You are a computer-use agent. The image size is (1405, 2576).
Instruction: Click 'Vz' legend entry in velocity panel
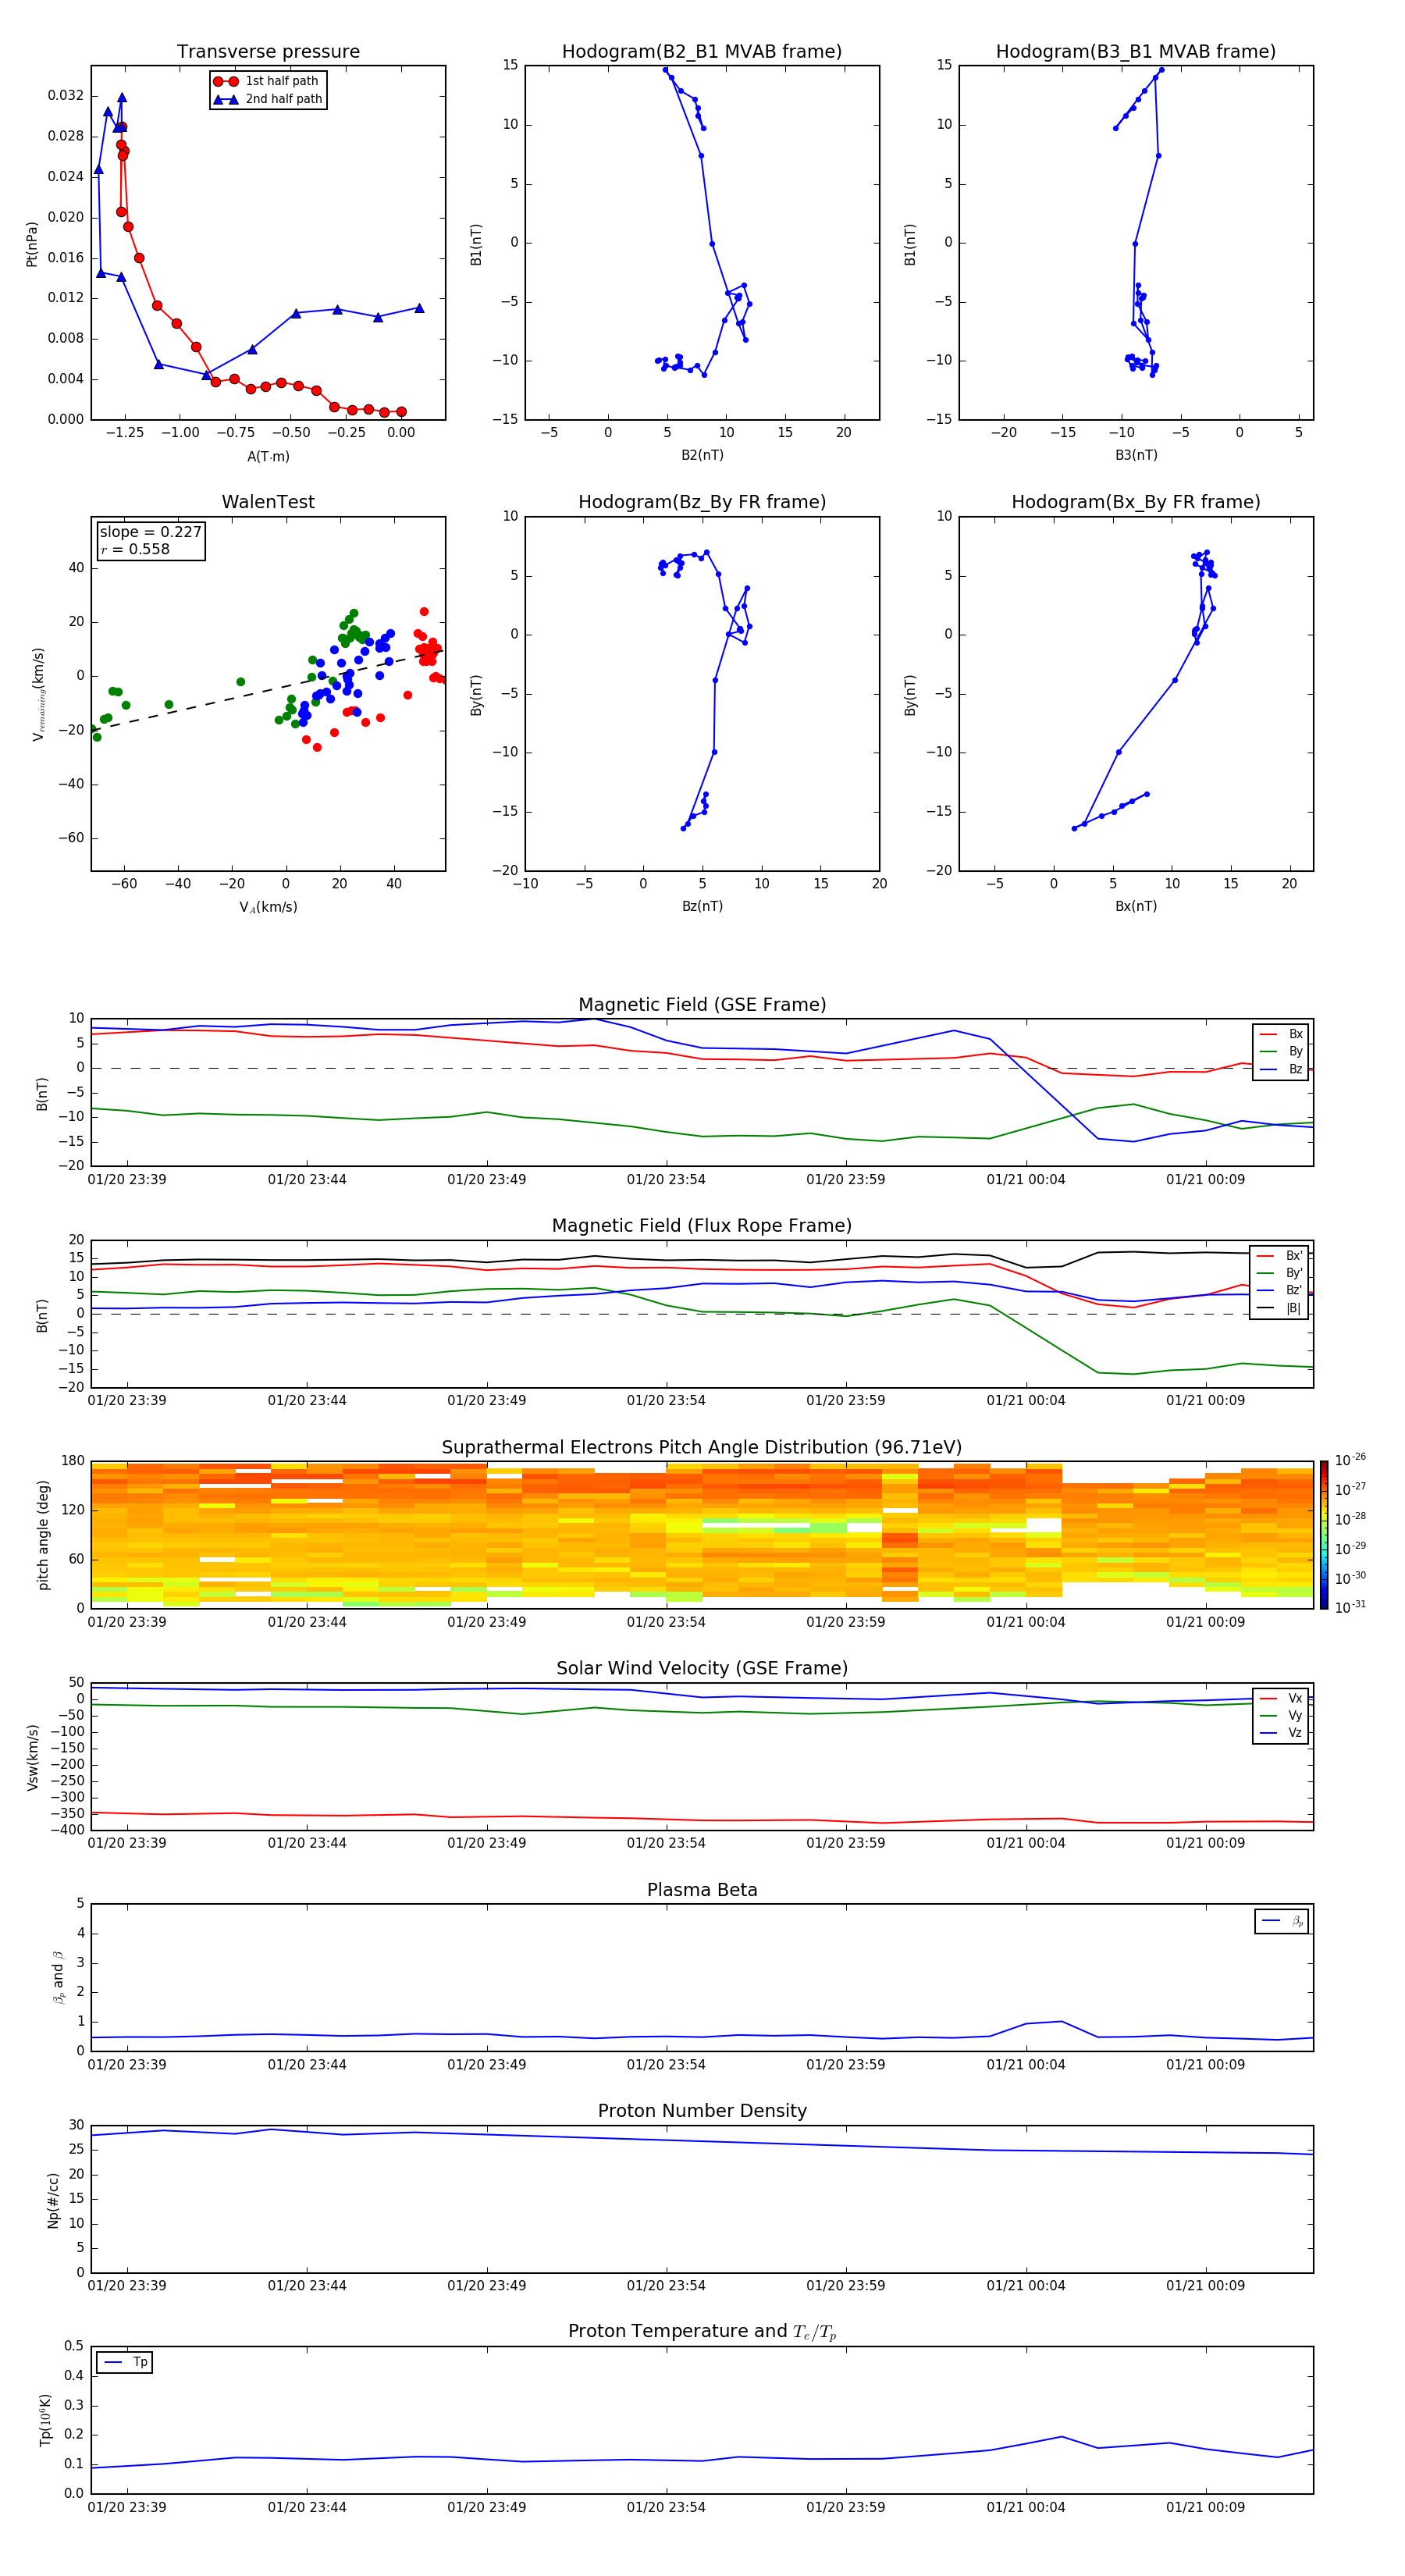(x=1282, y=1733)
